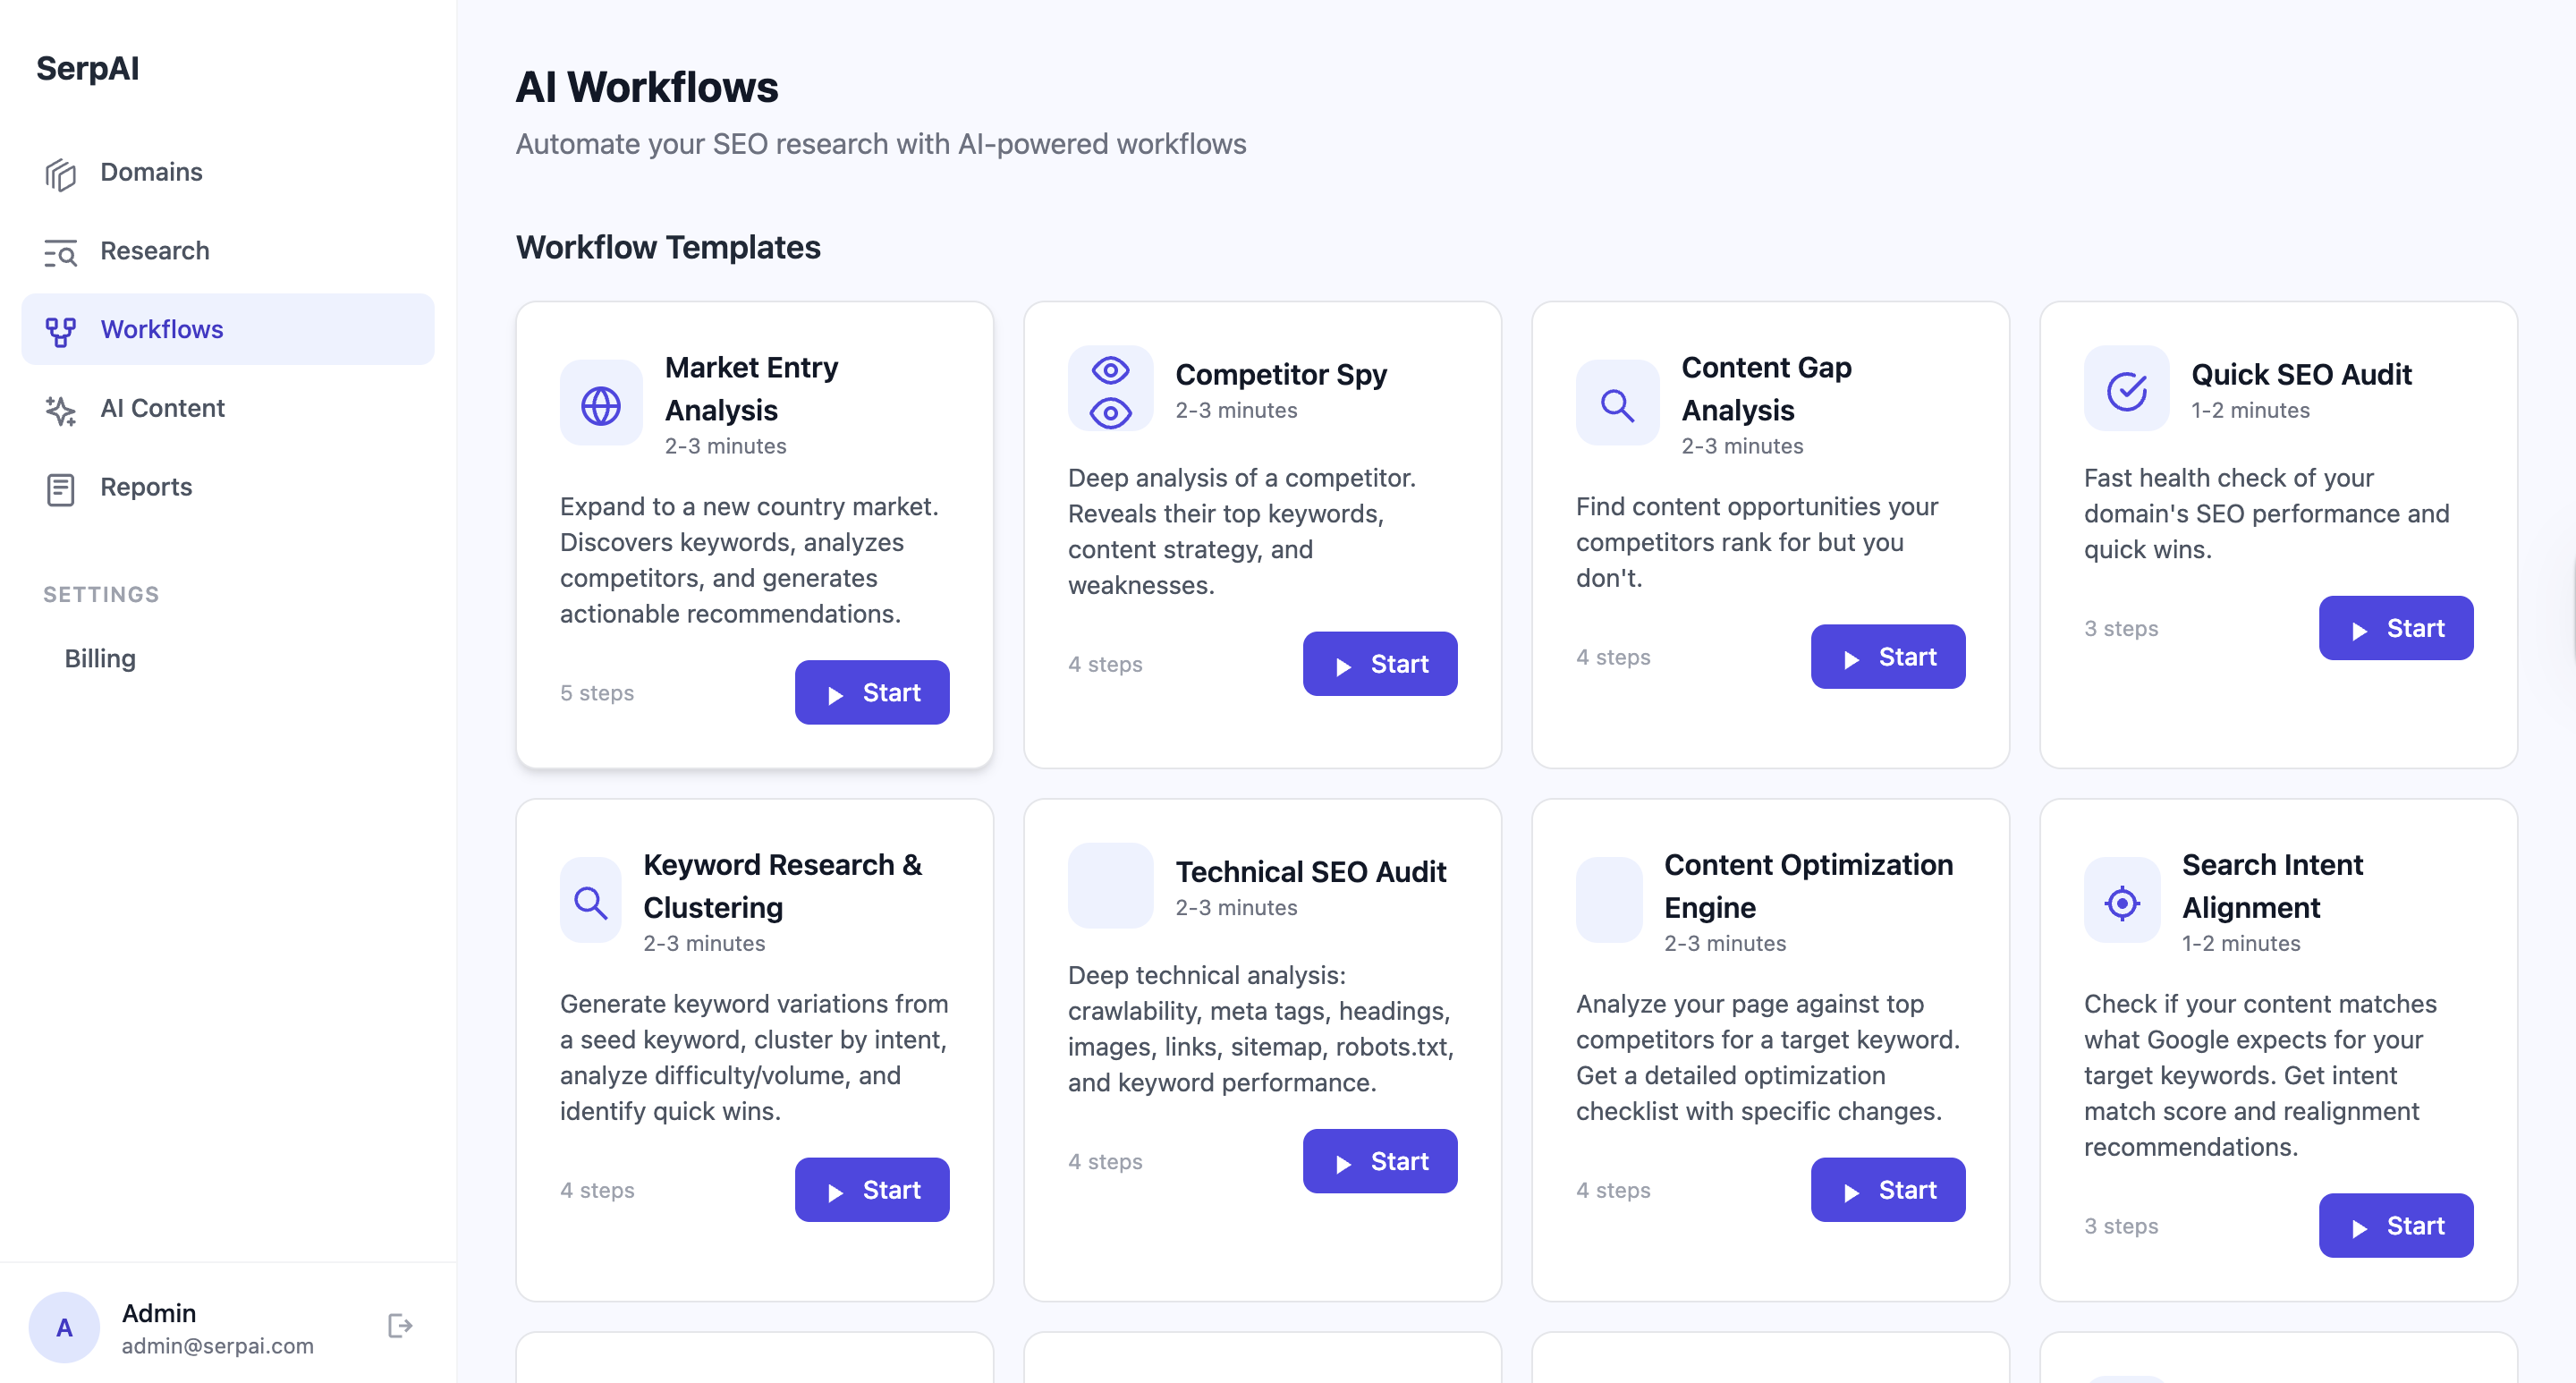The width and height of the screenshot is (2576, 1383).
Task: Click the AI Content sparkle icon
Action: [60, 409]
